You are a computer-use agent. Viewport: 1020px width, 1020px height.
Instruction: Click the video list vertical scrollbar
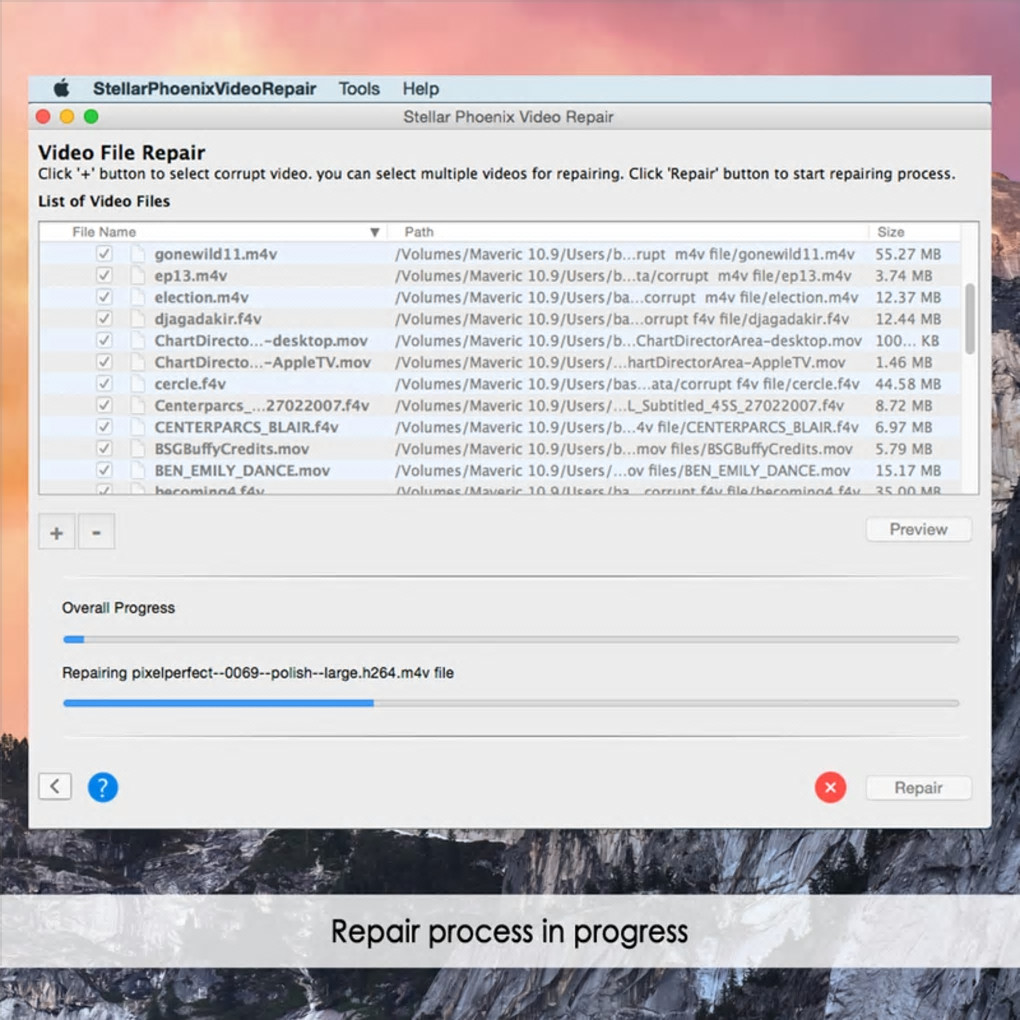point(969,319)
